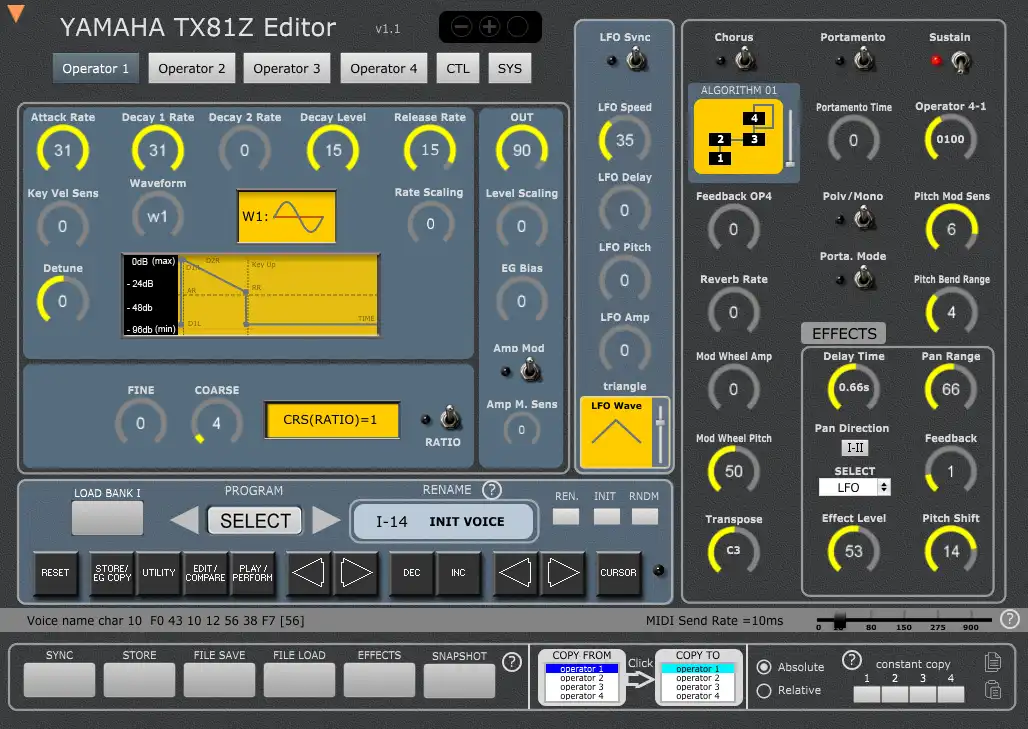Screen dimensions: 1028x729
Task: Click the paste clipboard icon bottom right
Action: [993, 690]
